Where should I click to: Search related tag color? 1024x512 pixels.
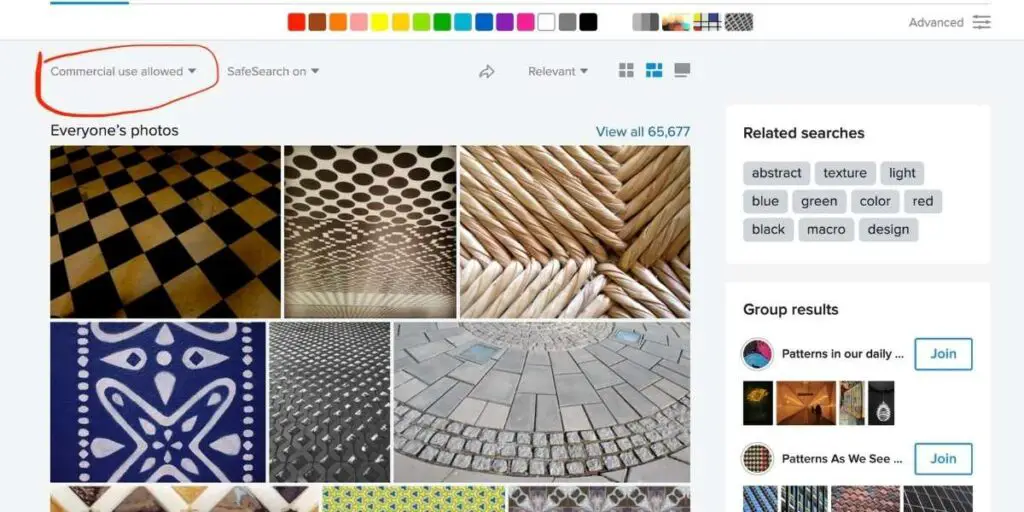point(875,201)
